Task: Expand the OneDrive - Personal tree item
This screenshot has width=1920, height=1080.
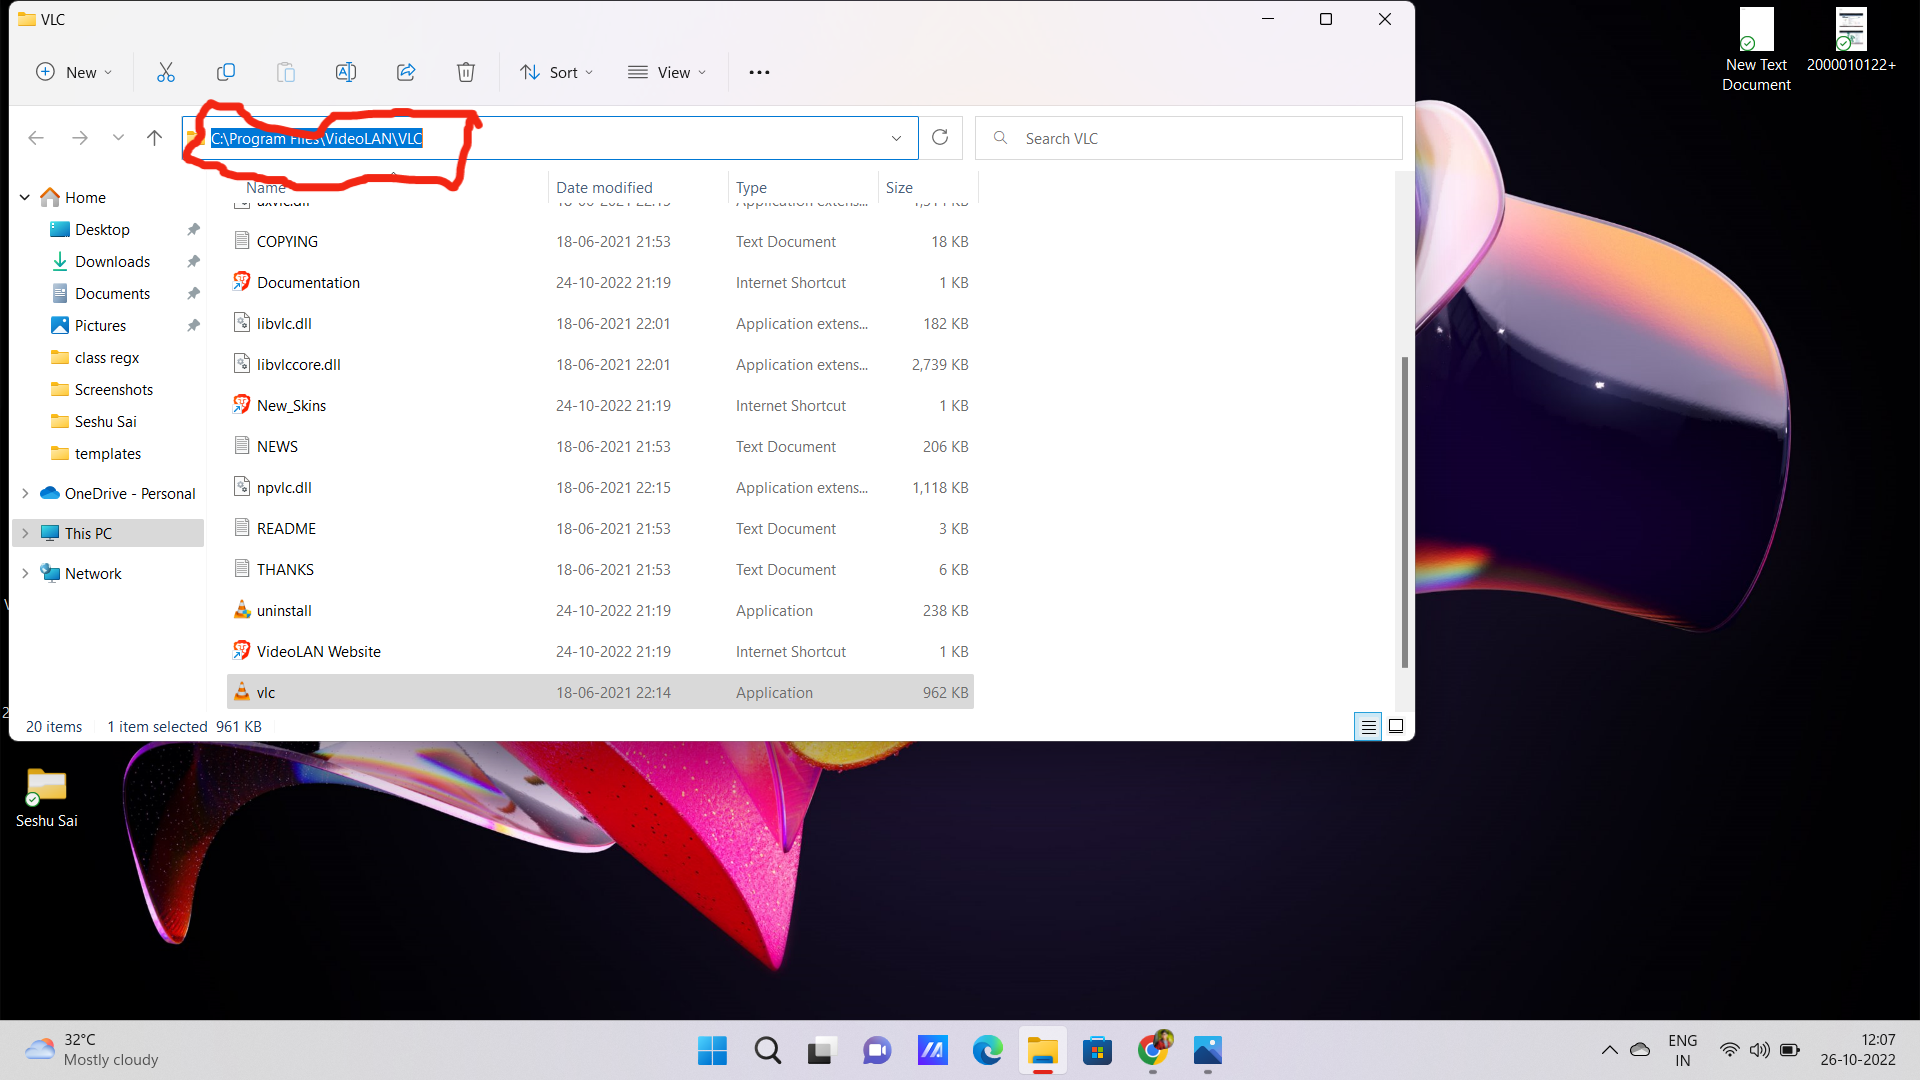Action: 24,493
